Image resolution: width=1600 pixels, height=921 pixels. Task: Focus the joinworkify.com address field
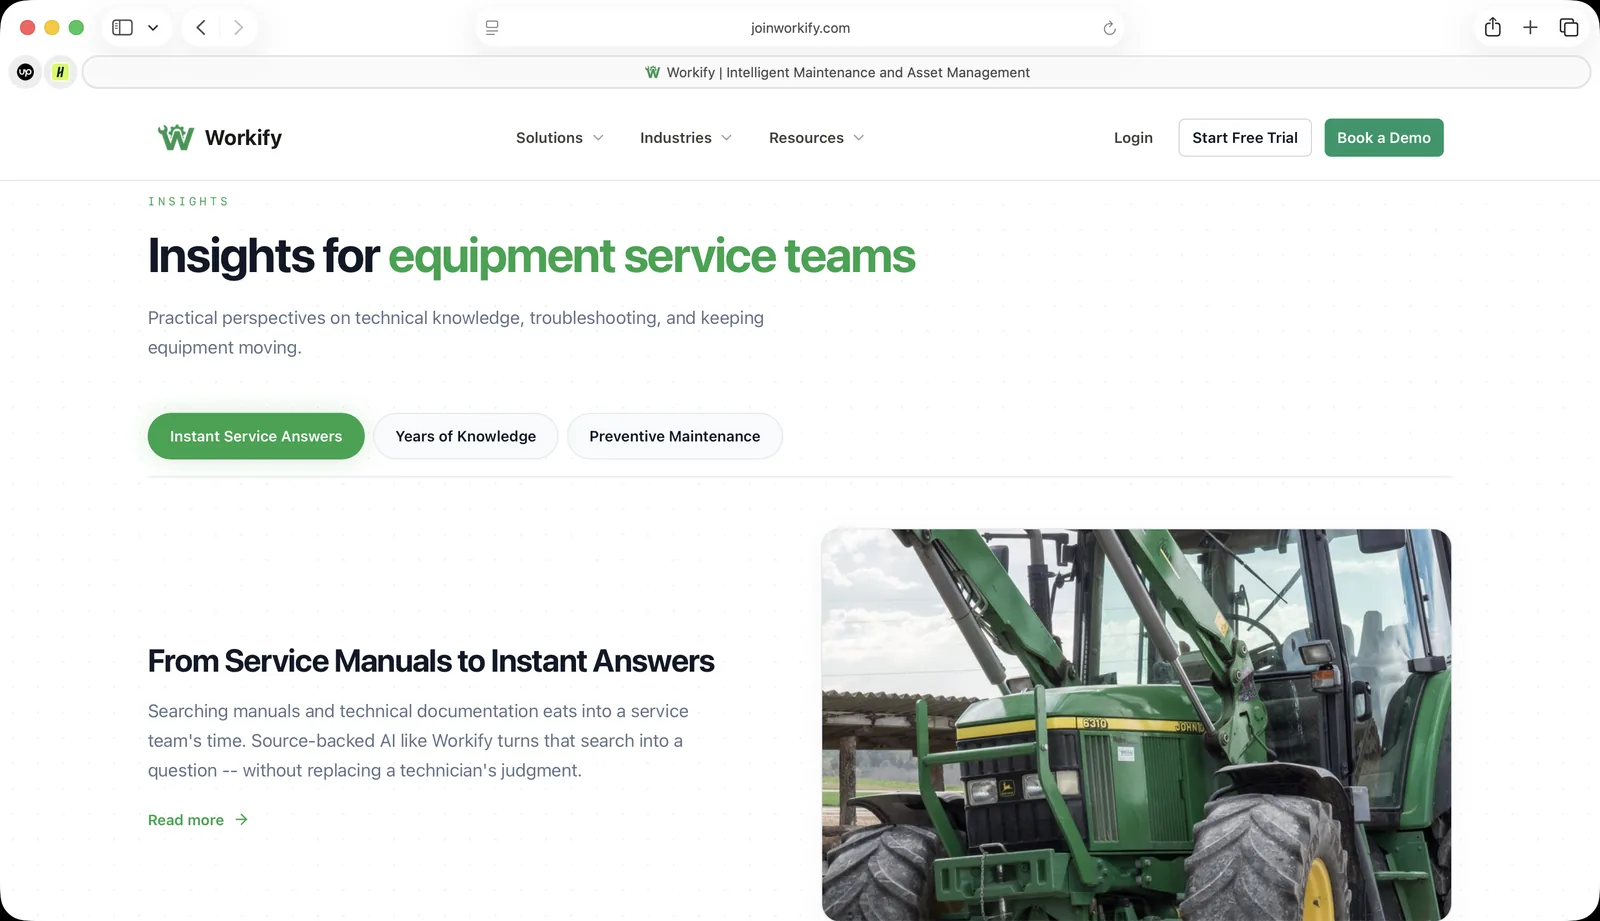point(800,28)
